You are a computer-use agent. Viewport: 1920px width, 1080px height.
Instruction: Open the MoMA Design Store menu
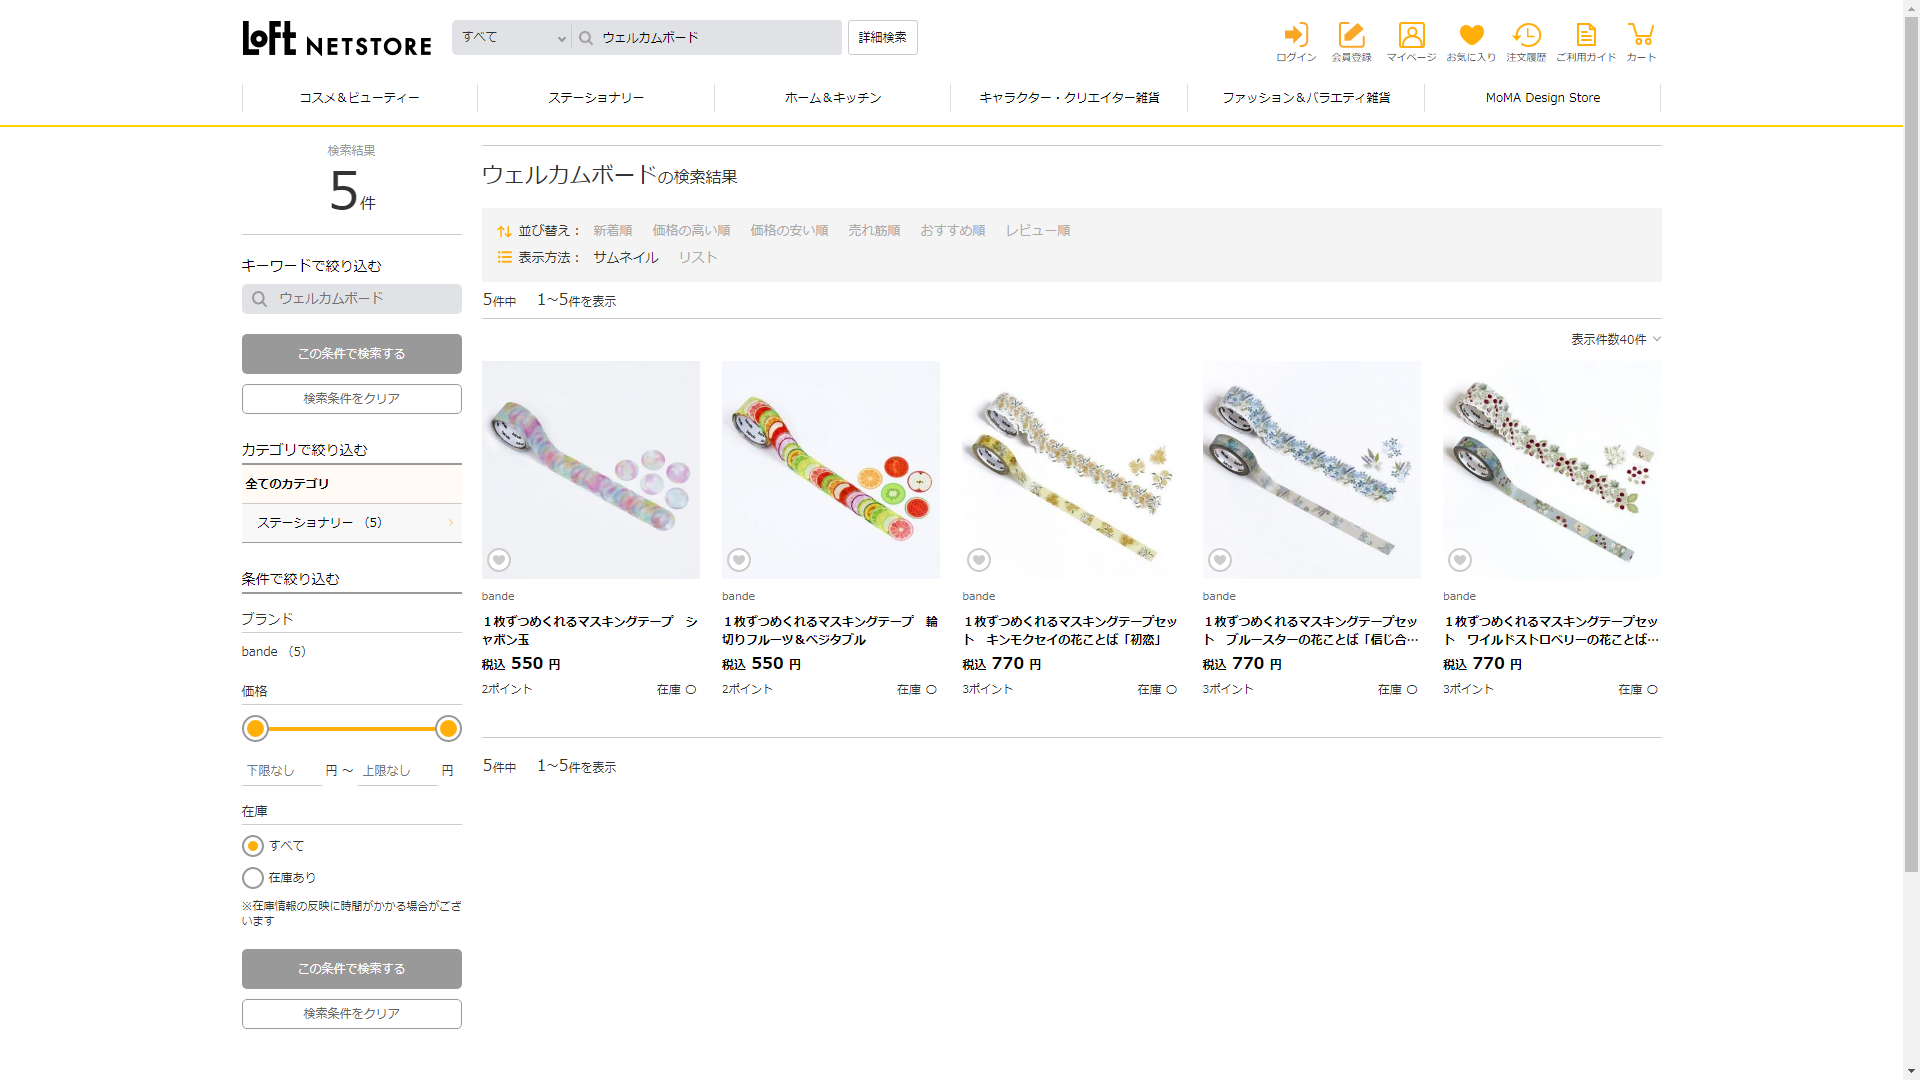pos(1542,98)
